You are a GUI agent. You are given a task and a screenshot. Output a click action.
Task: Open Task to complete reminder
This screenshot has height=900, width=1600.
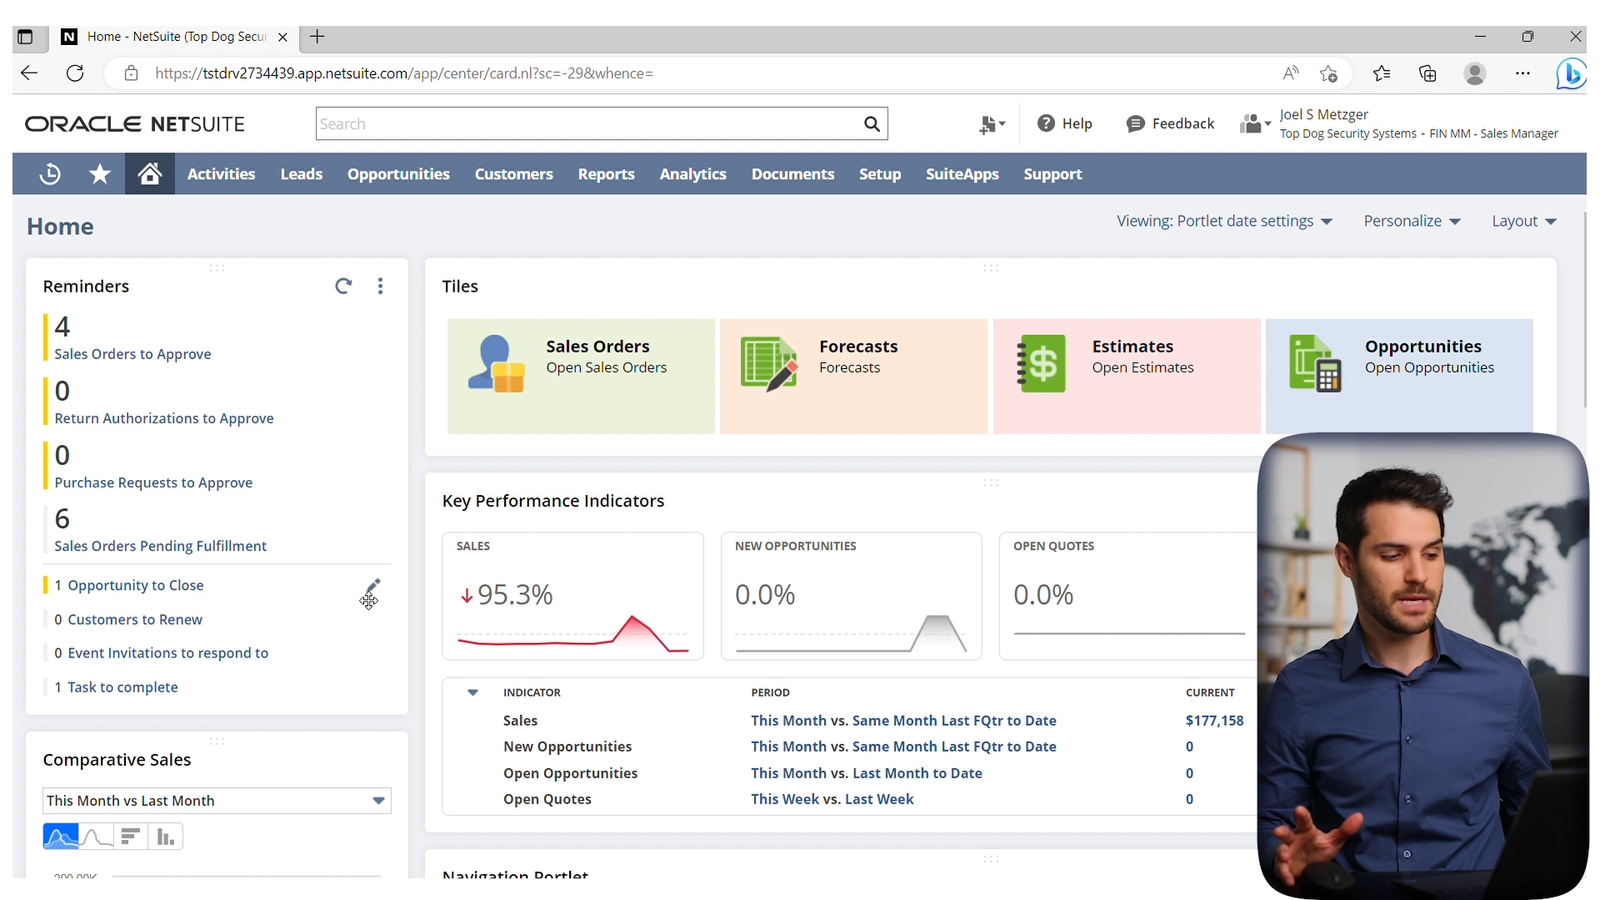tap(123, 687)
